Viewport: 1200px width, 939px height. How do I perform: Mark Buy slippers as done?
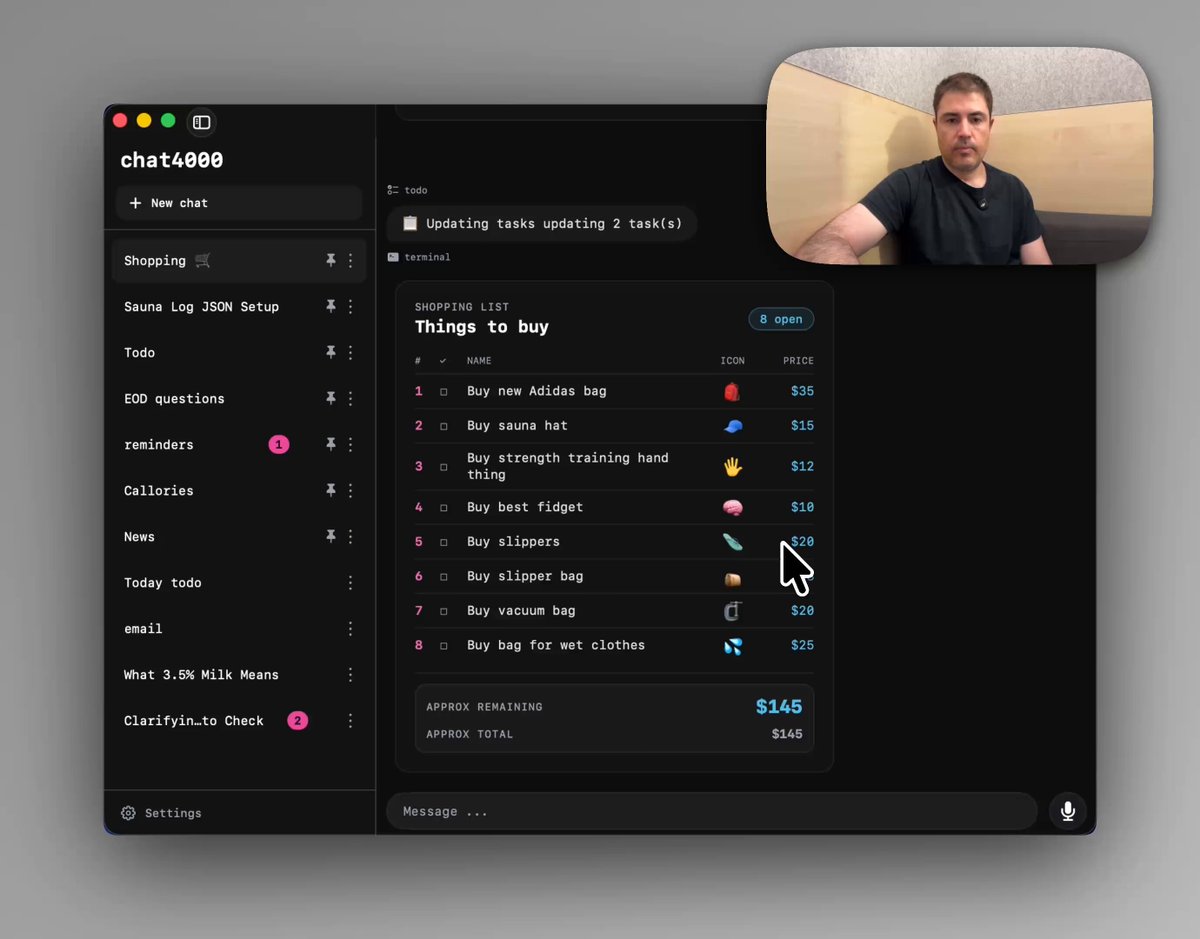point(444,542)
